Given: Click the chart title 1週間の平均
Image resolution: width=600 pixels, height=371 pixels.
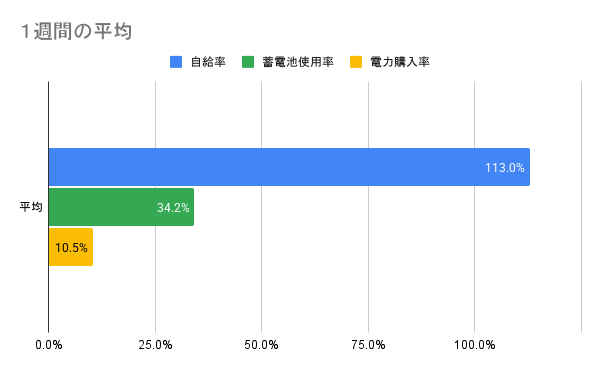Looking at the screenshot, I should click(76, 31).
